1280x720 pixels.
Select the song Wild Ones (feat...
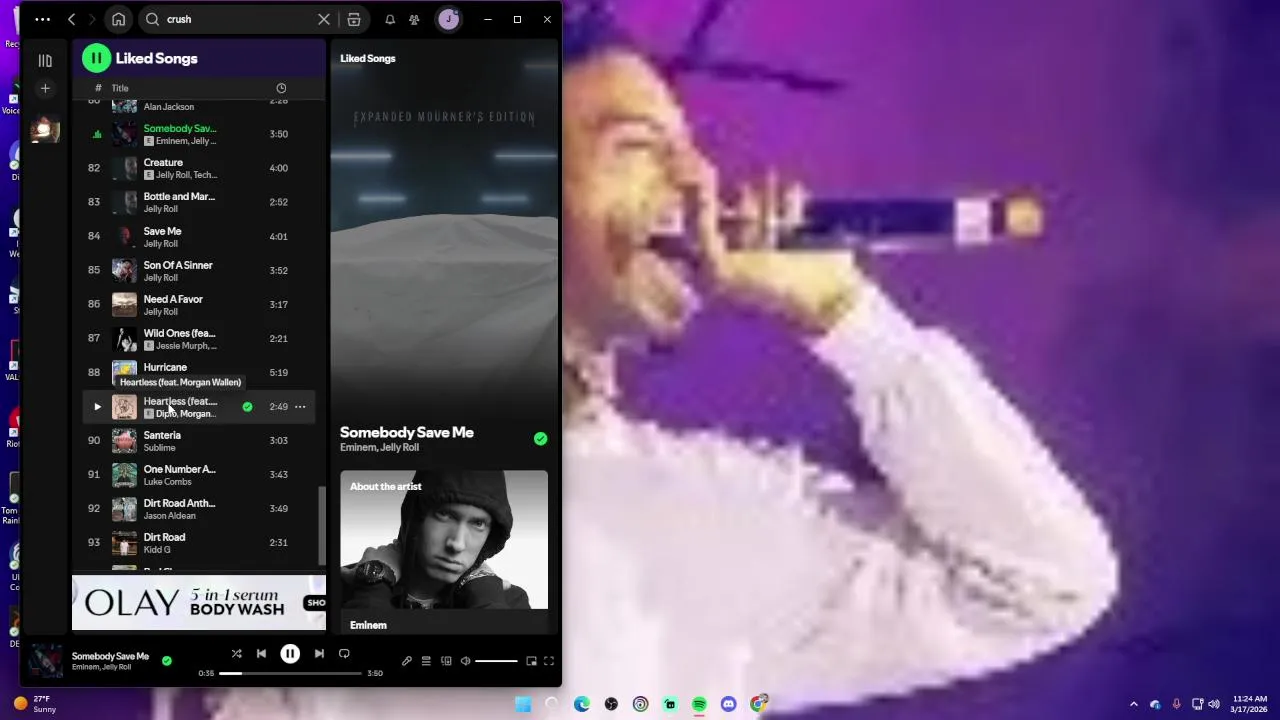pyautogui.click(x=200, y=339)
